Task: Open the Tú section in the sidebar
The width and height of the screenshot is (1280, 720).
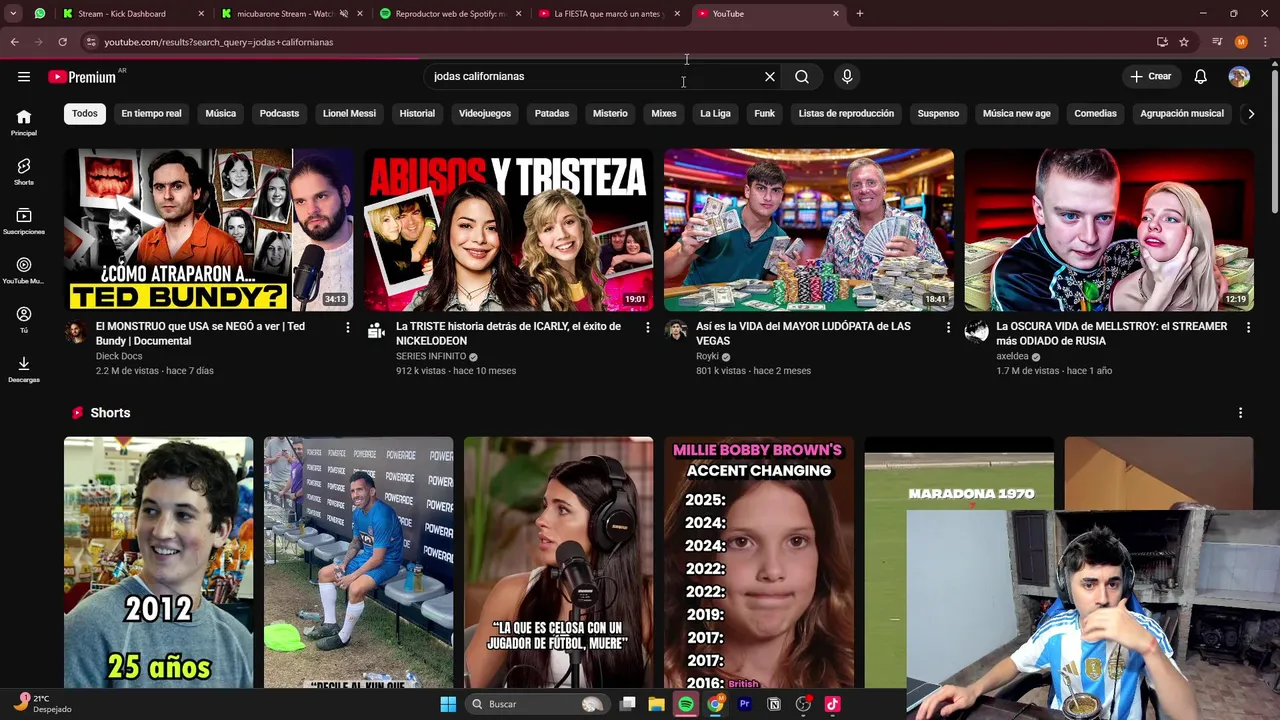Action: click(x=24, y=320)
